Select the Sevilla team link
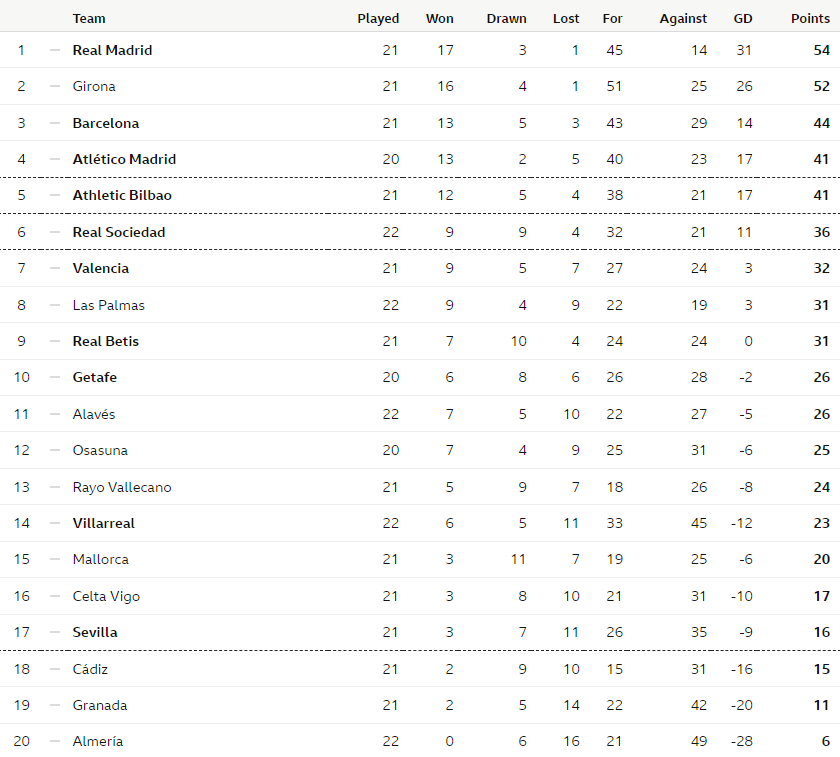 click(95, 632)
